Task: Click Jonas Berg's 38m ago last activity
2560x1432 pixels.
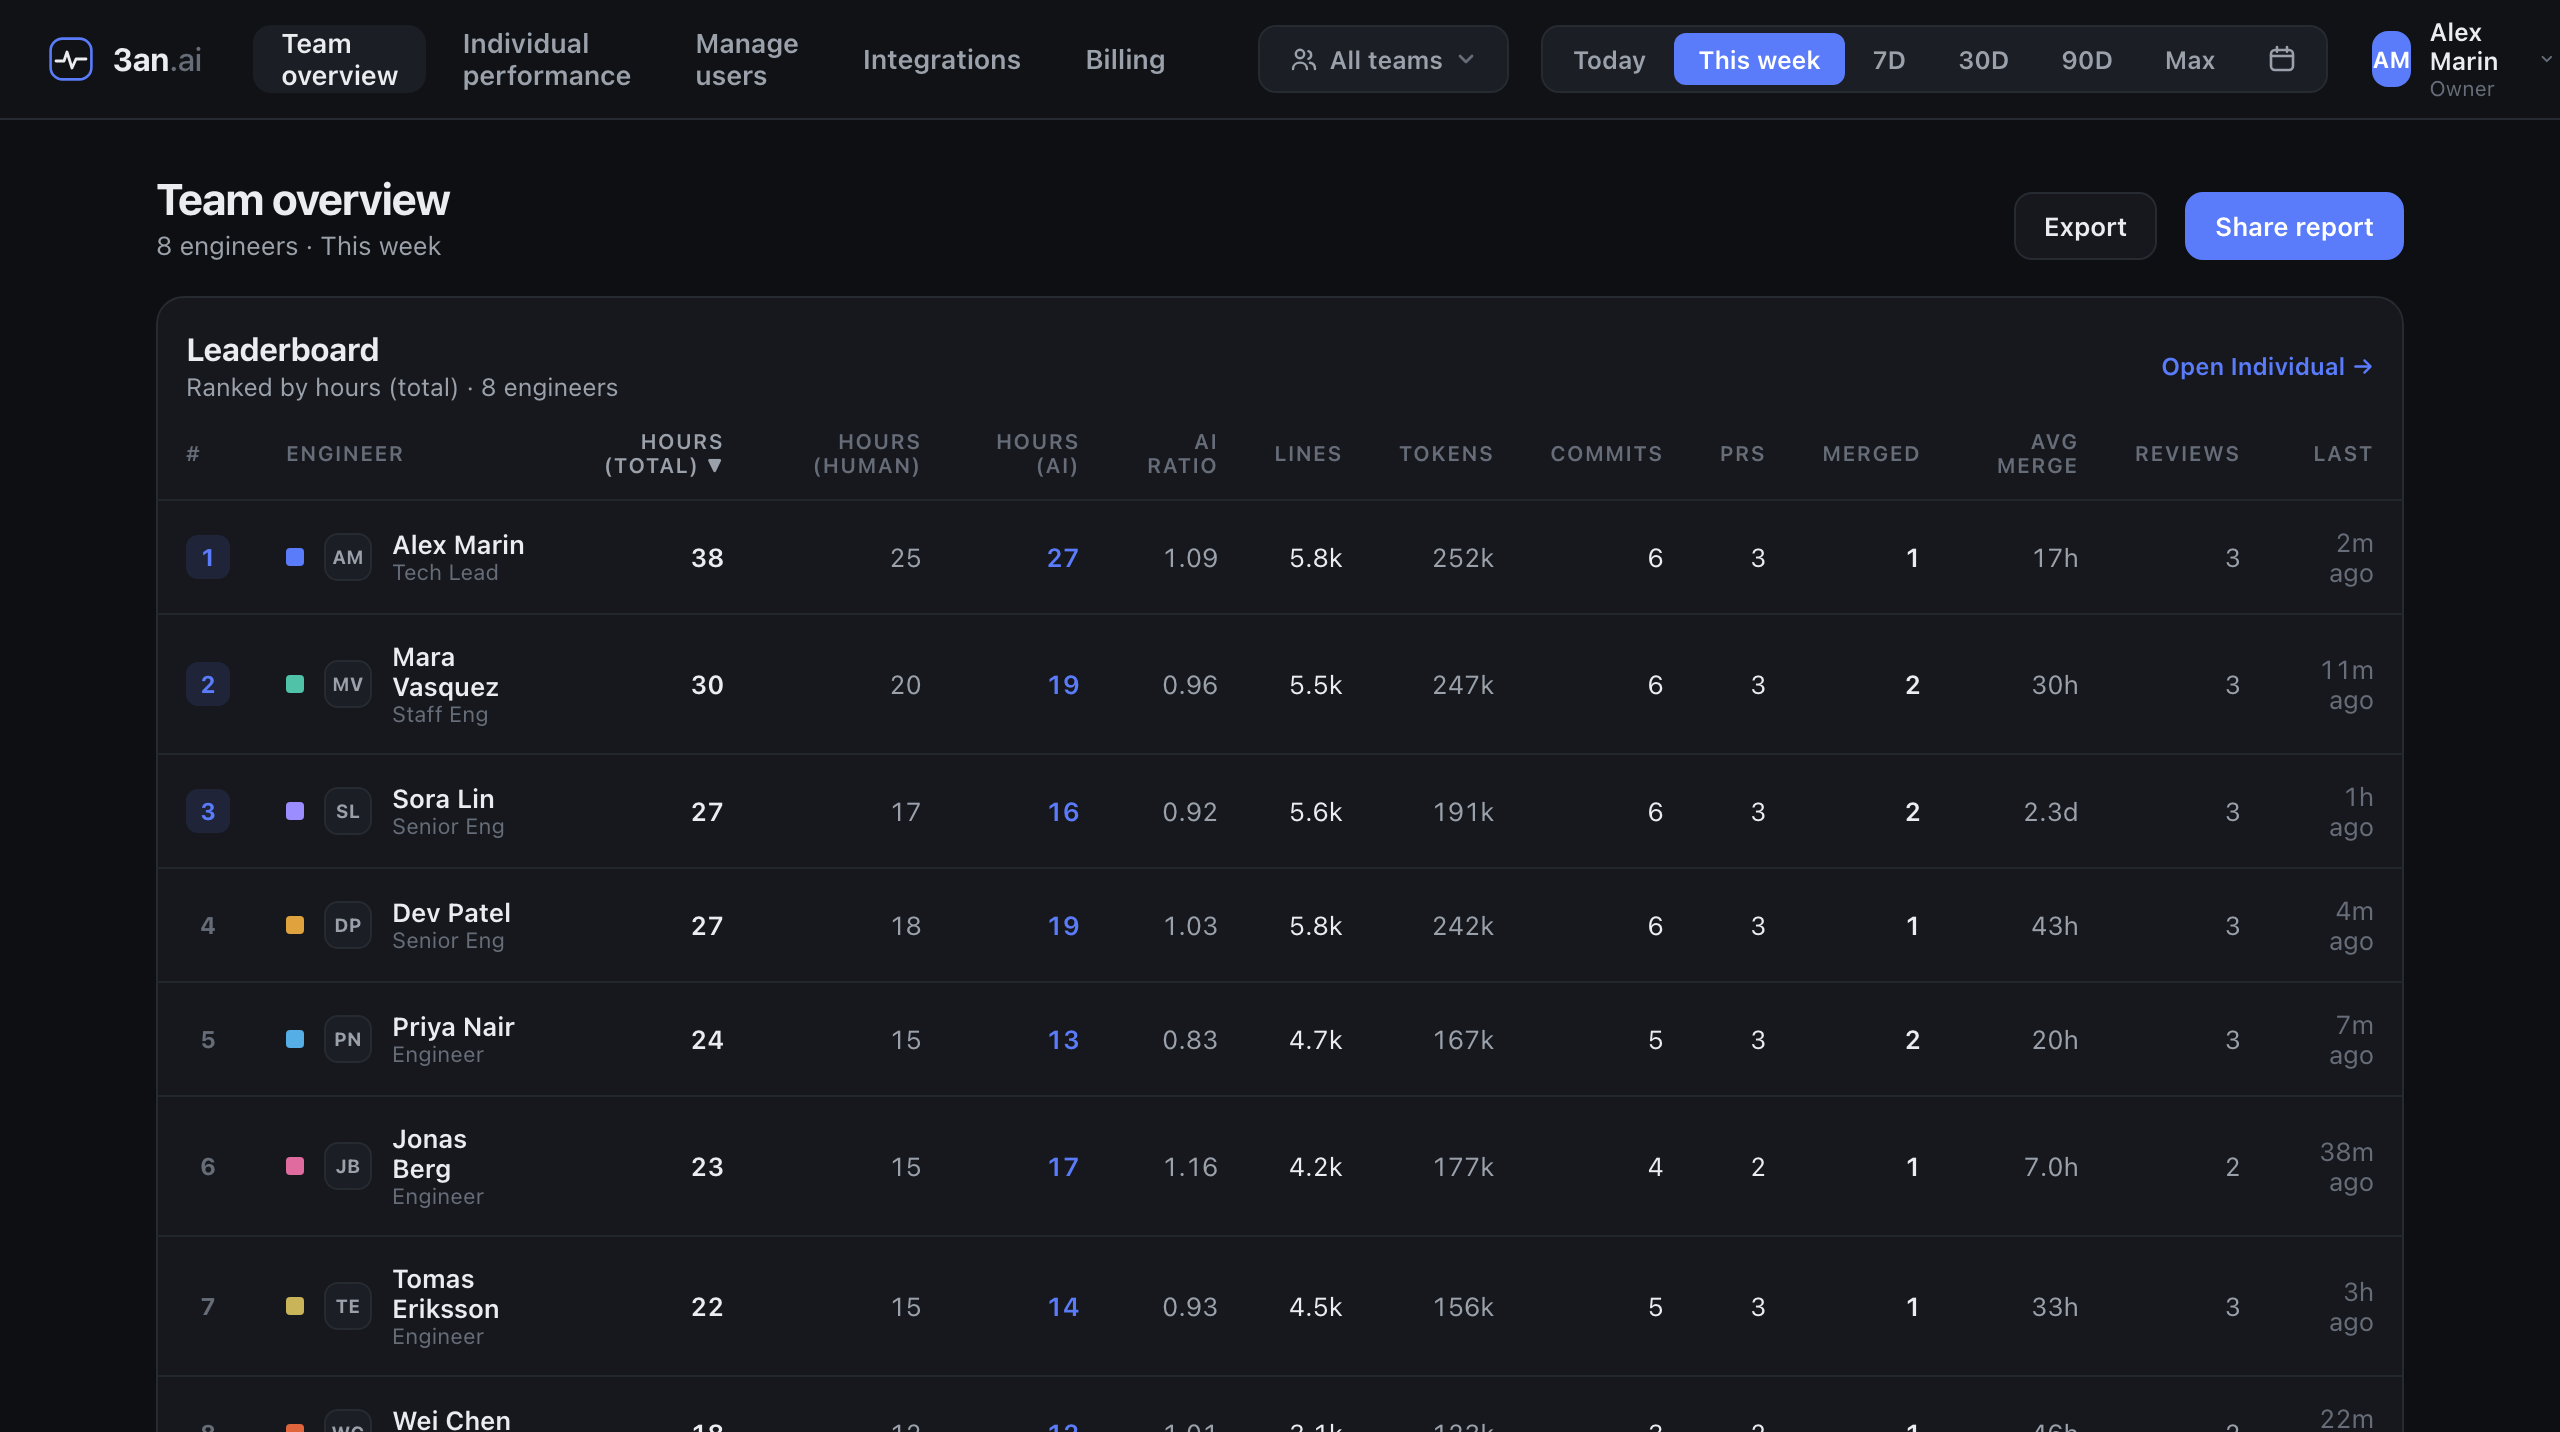Action: [2347, 1166]
